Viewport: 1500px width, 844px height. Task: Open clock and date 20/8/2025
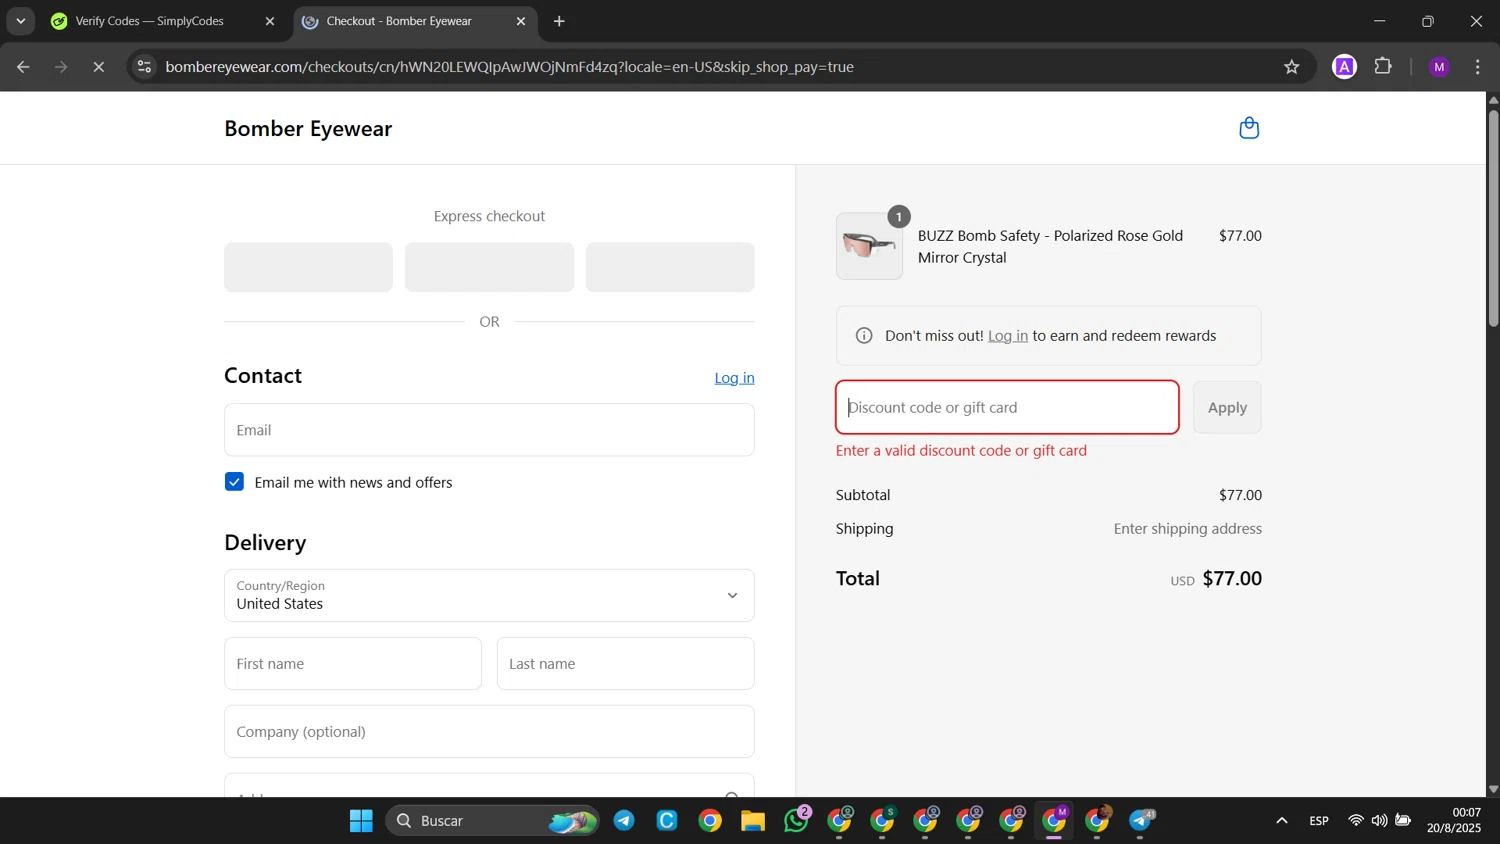(1454, 820)
